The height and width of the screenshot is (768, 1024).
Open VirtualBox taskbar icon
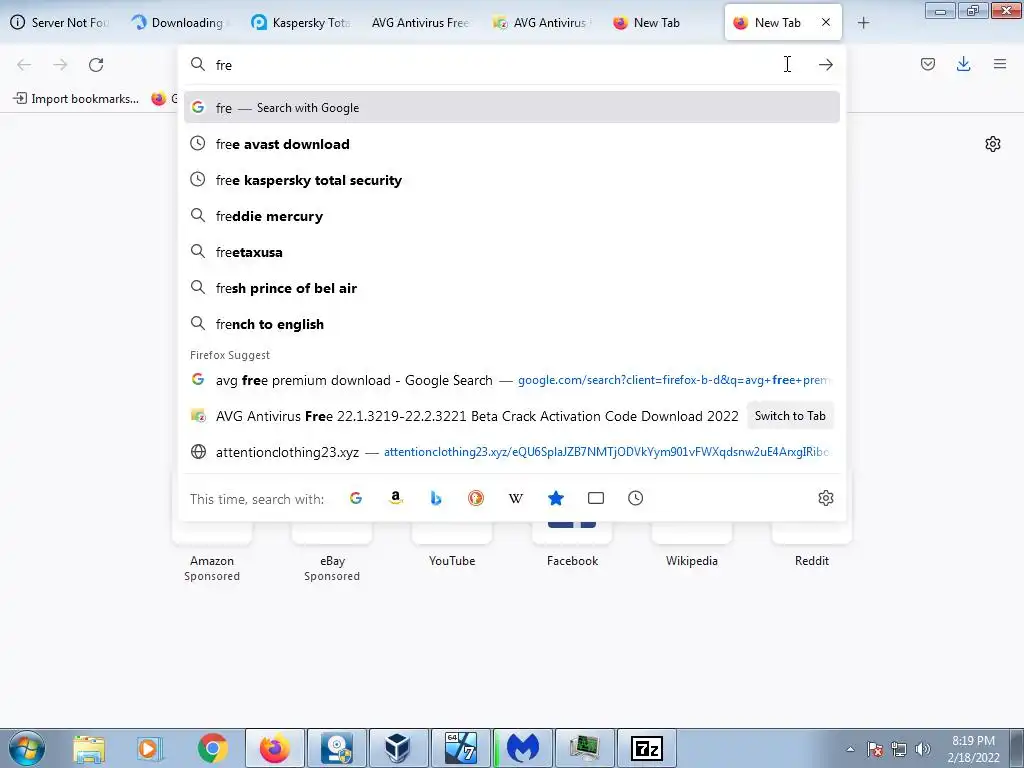398,748
